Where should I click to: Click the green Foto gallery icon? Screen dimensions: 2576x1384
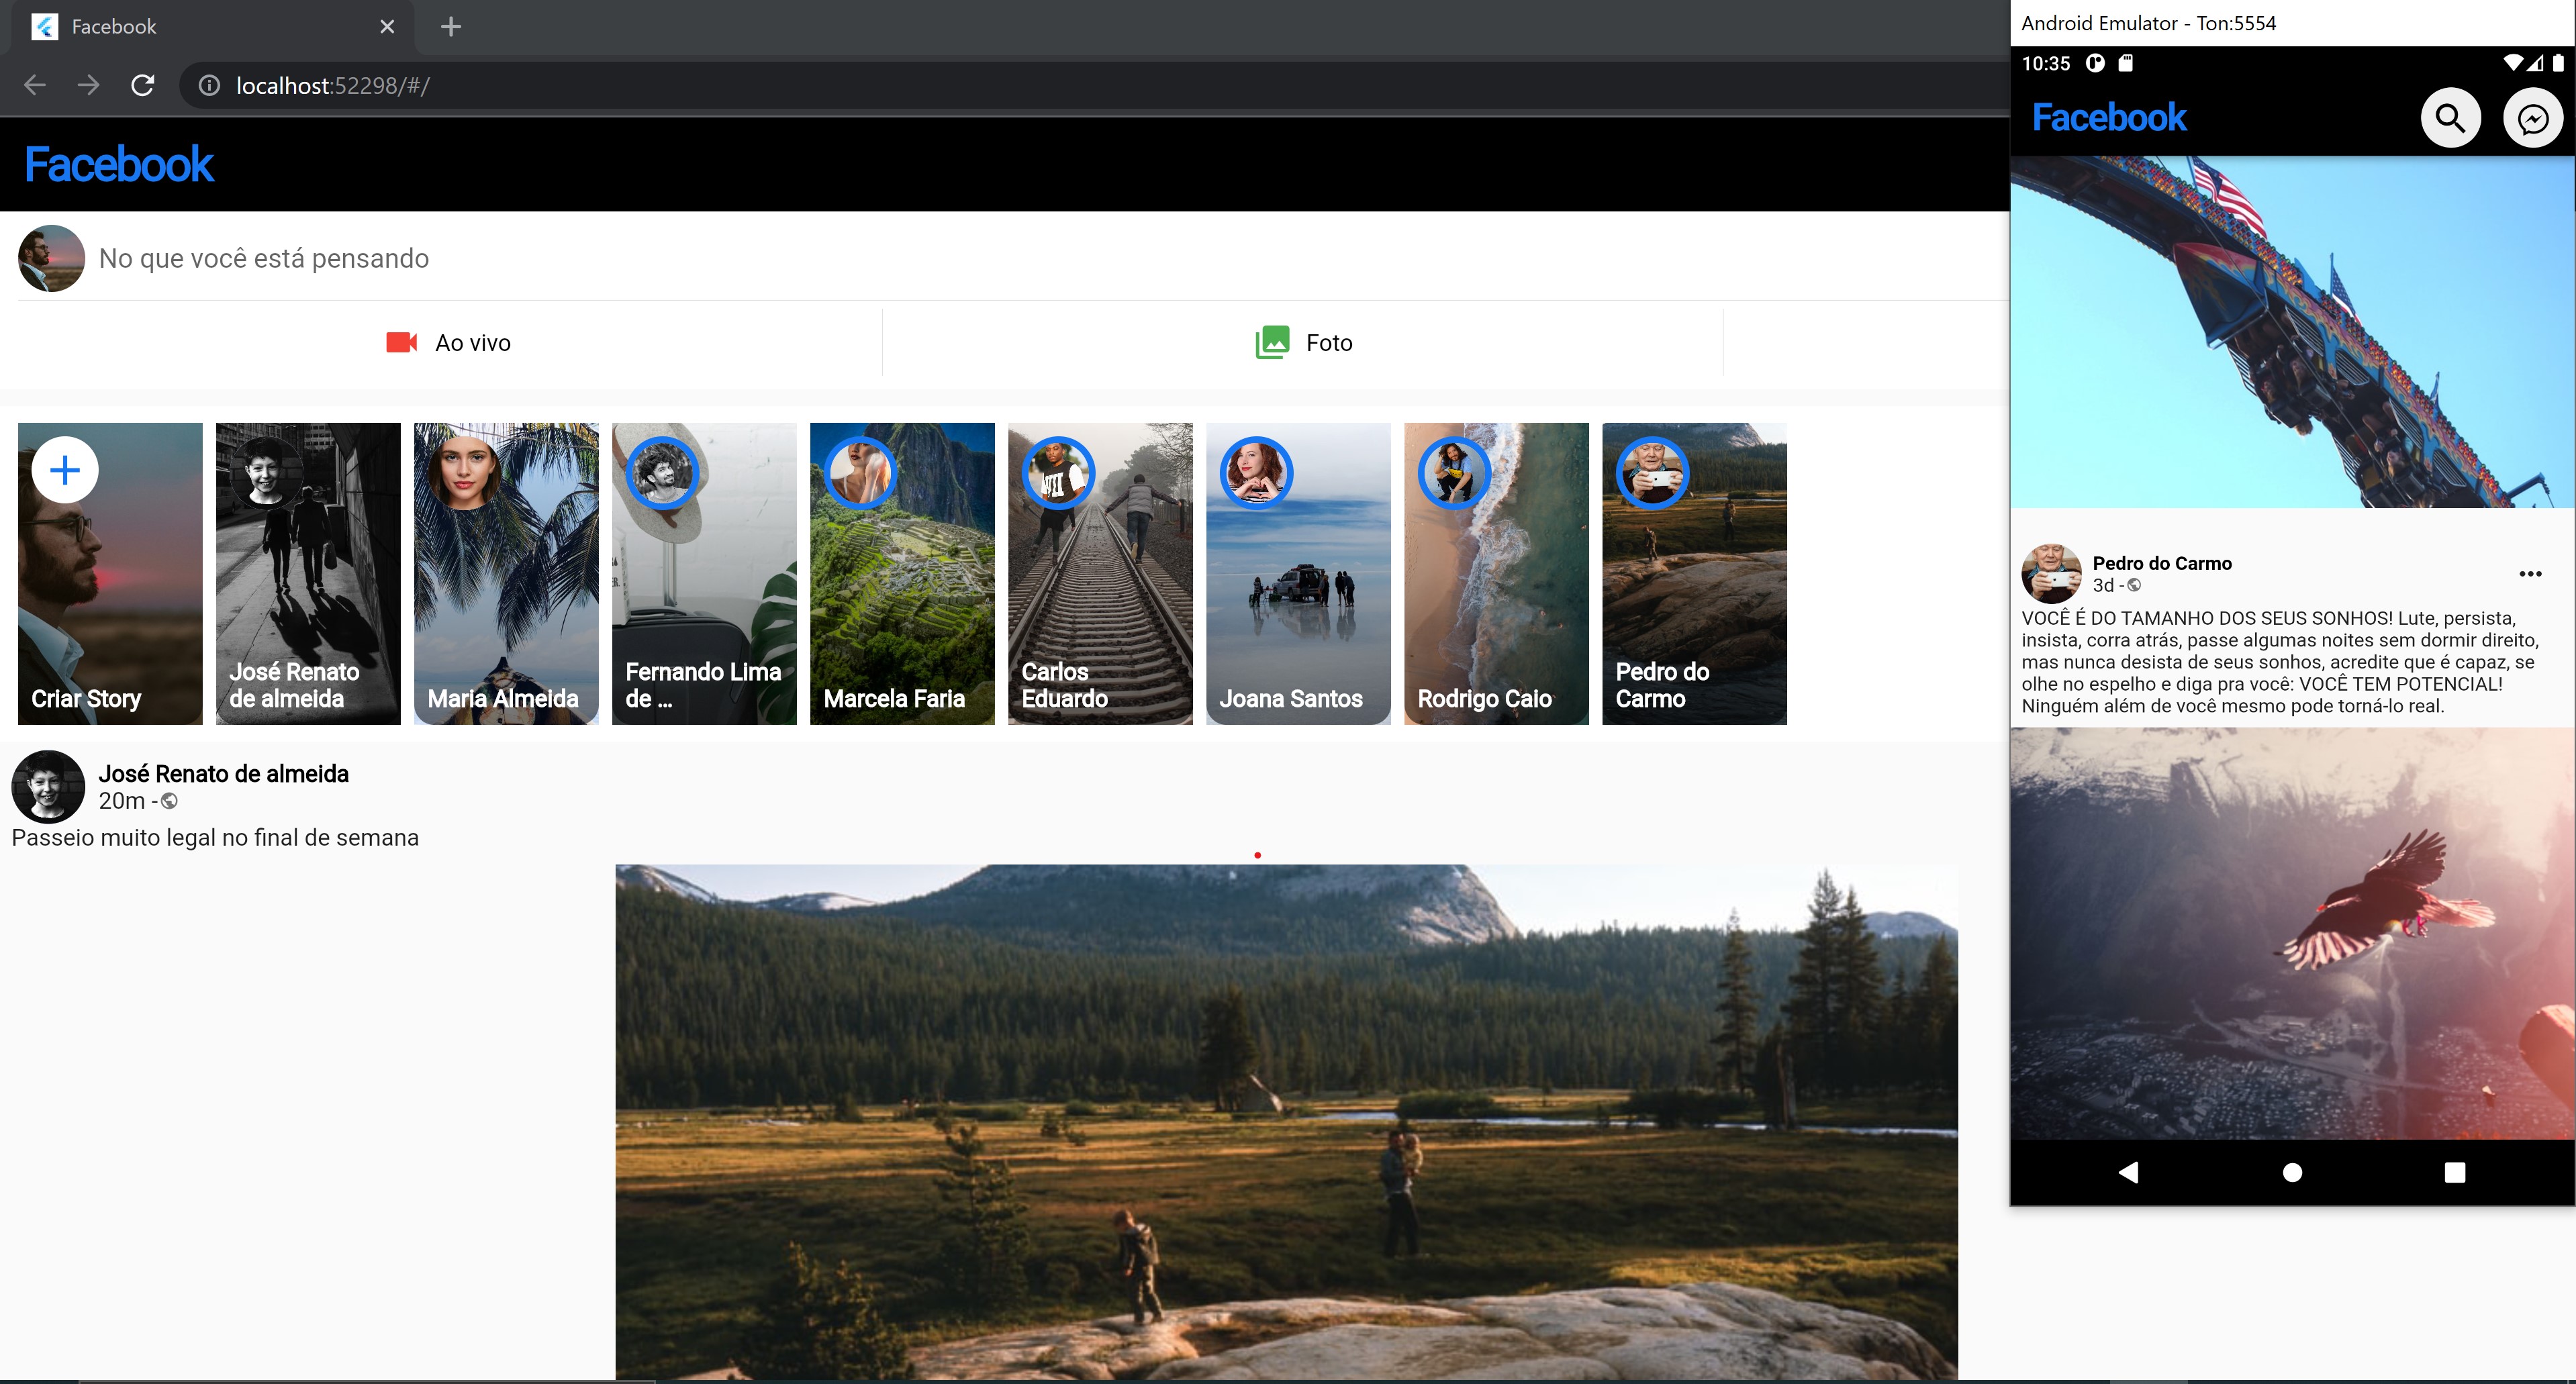pyautogui.click(x=1272, y=343)
